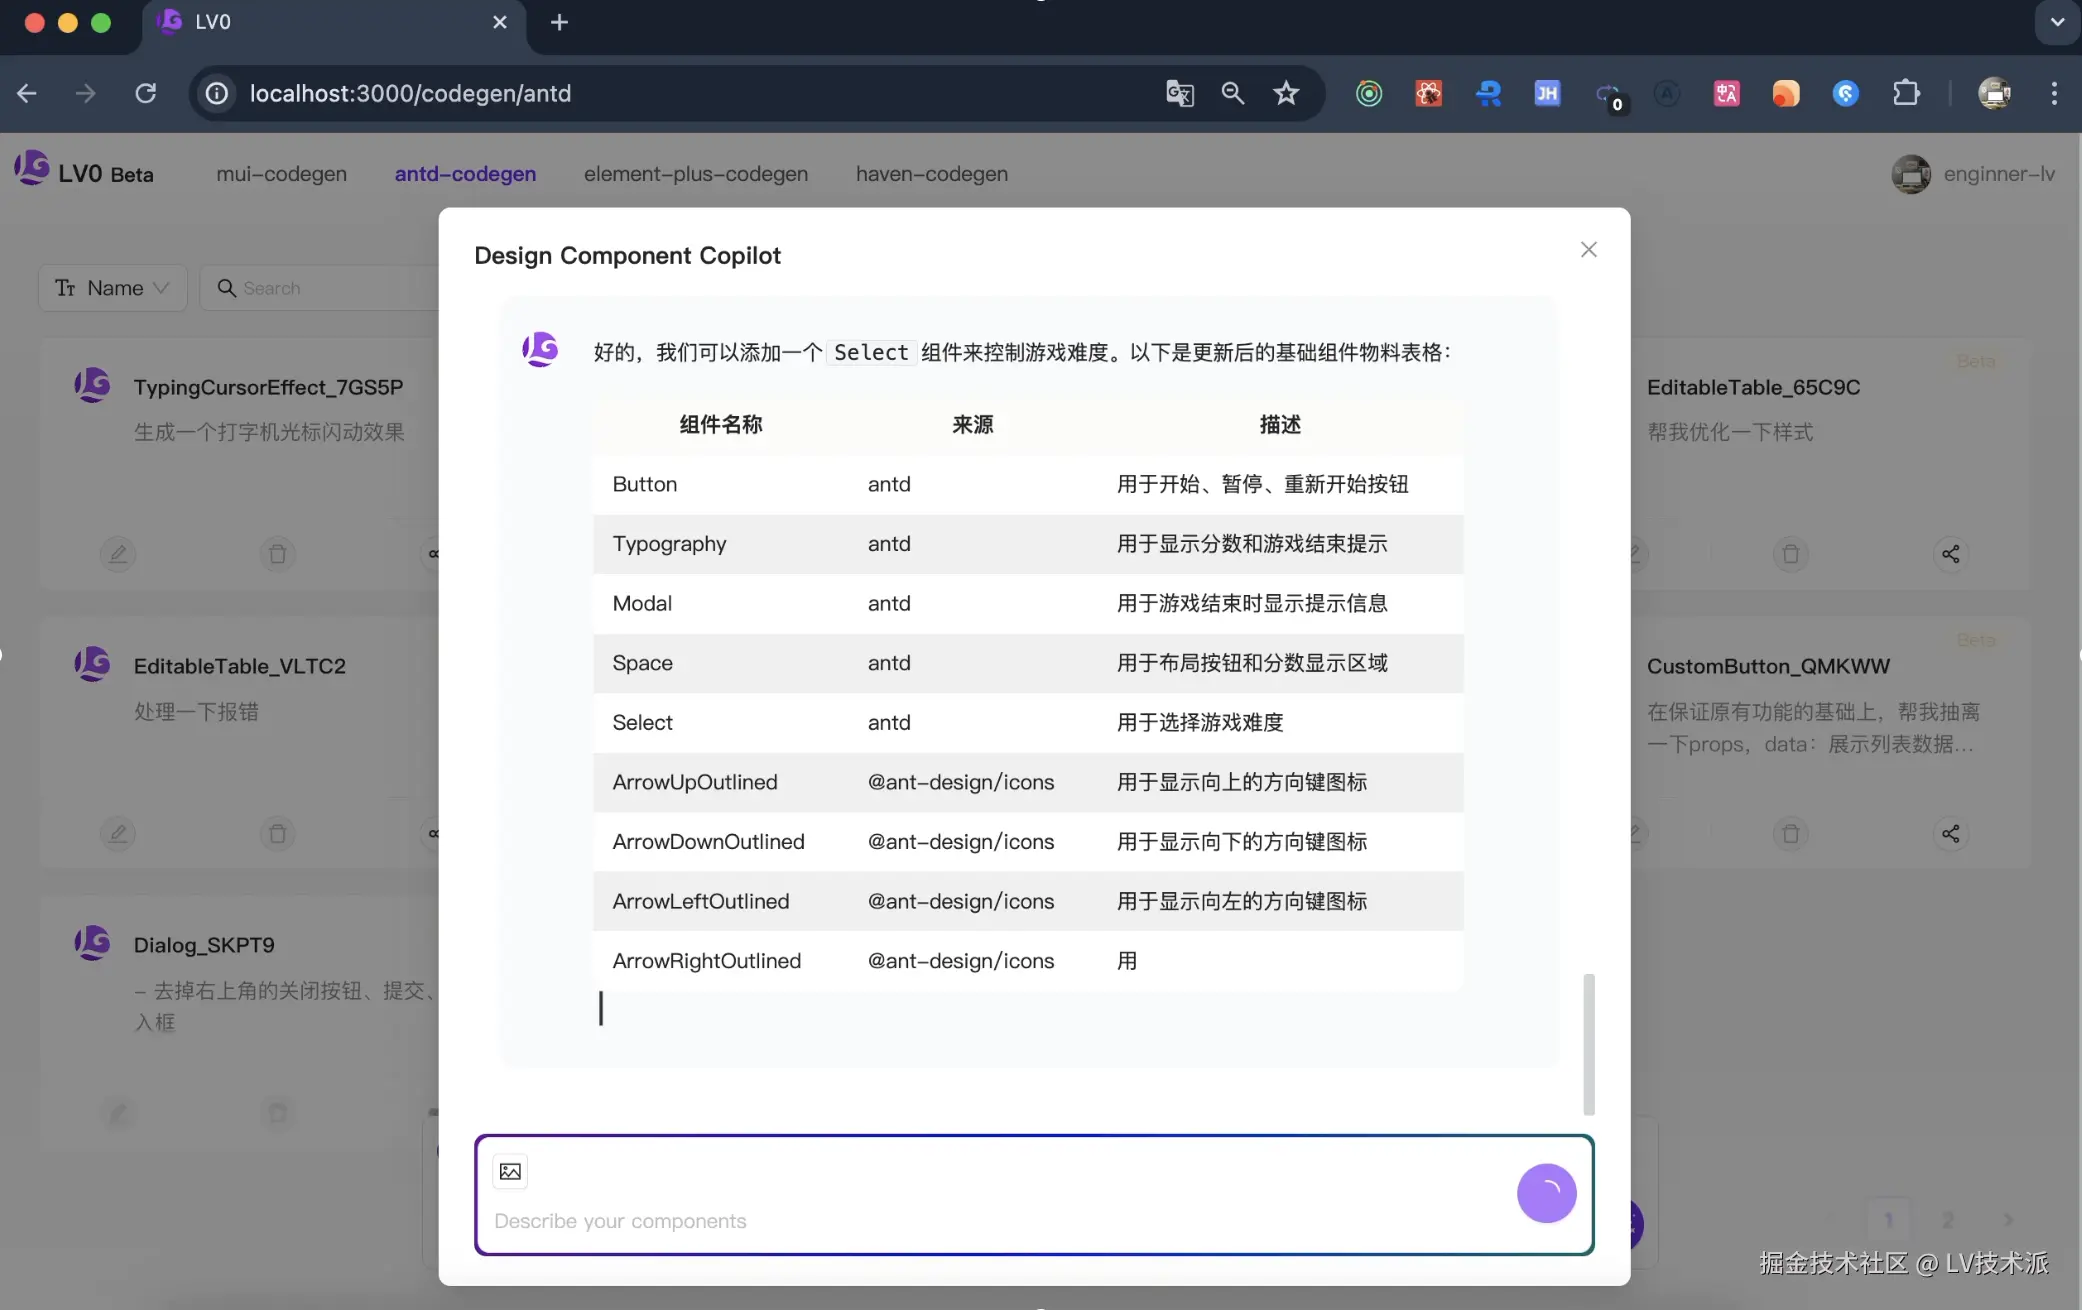The width and height of the screenshot is (2082, 1310).
Task: Reload the current page
Action: coord(146,93)
